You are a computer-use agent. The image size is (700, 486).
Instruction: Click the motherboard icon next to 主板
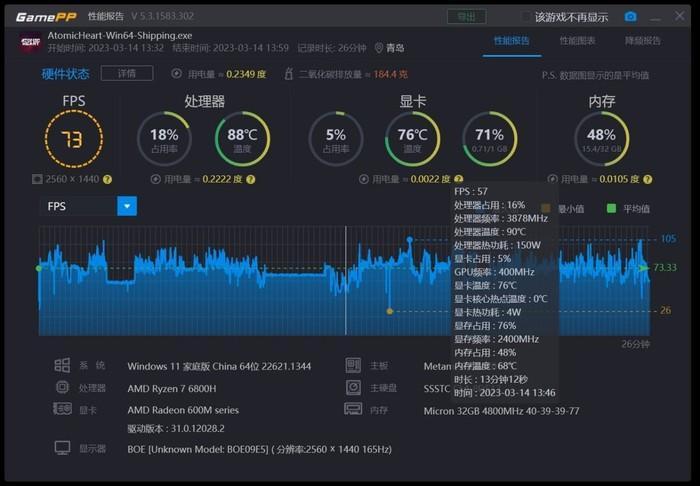(x=353, y=365)
